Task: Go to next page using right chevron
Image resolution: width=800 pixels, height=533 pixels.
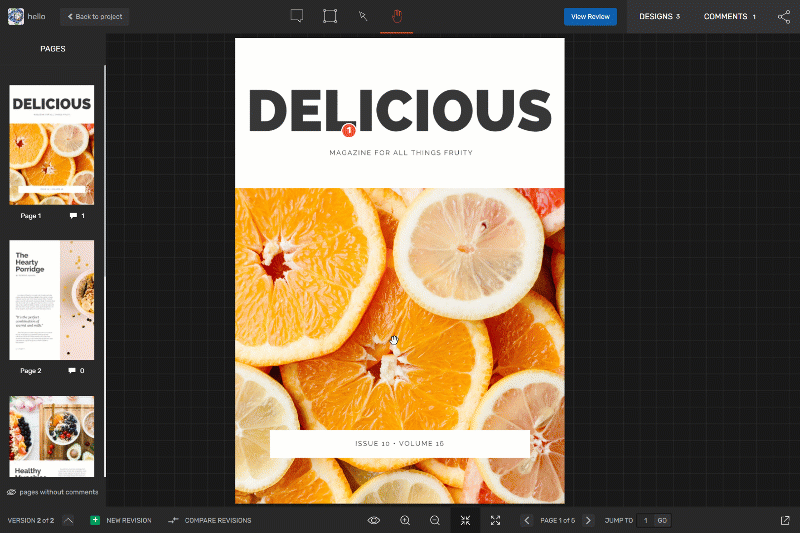Action: [588, 520]
